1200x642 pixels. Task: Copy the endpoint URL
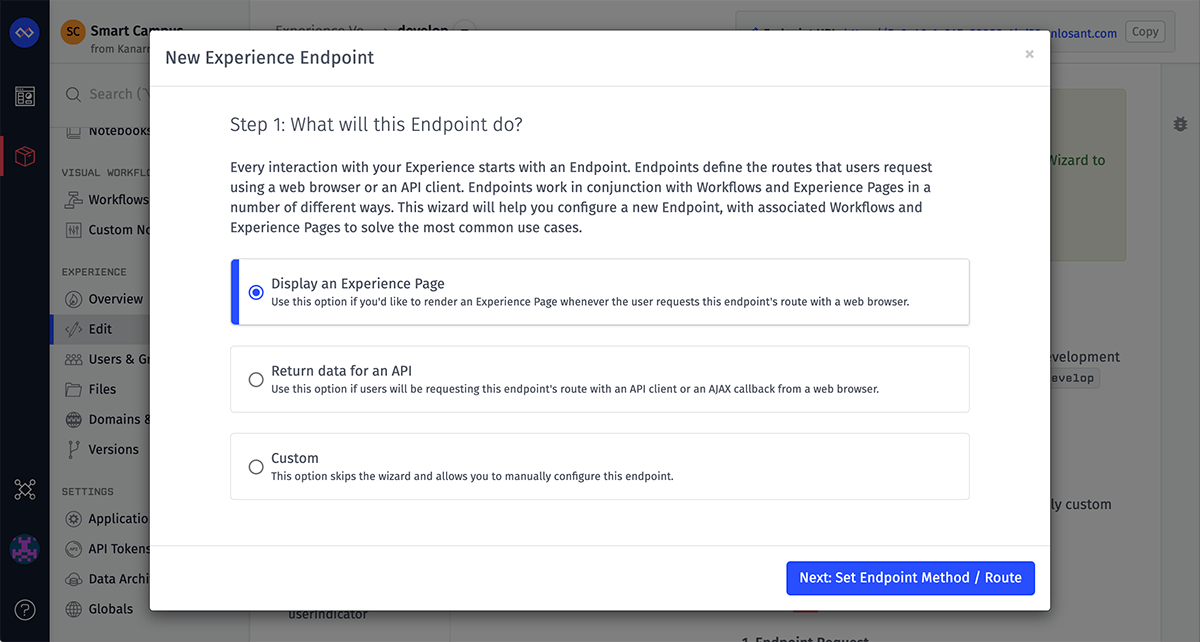click(1145, 32)
